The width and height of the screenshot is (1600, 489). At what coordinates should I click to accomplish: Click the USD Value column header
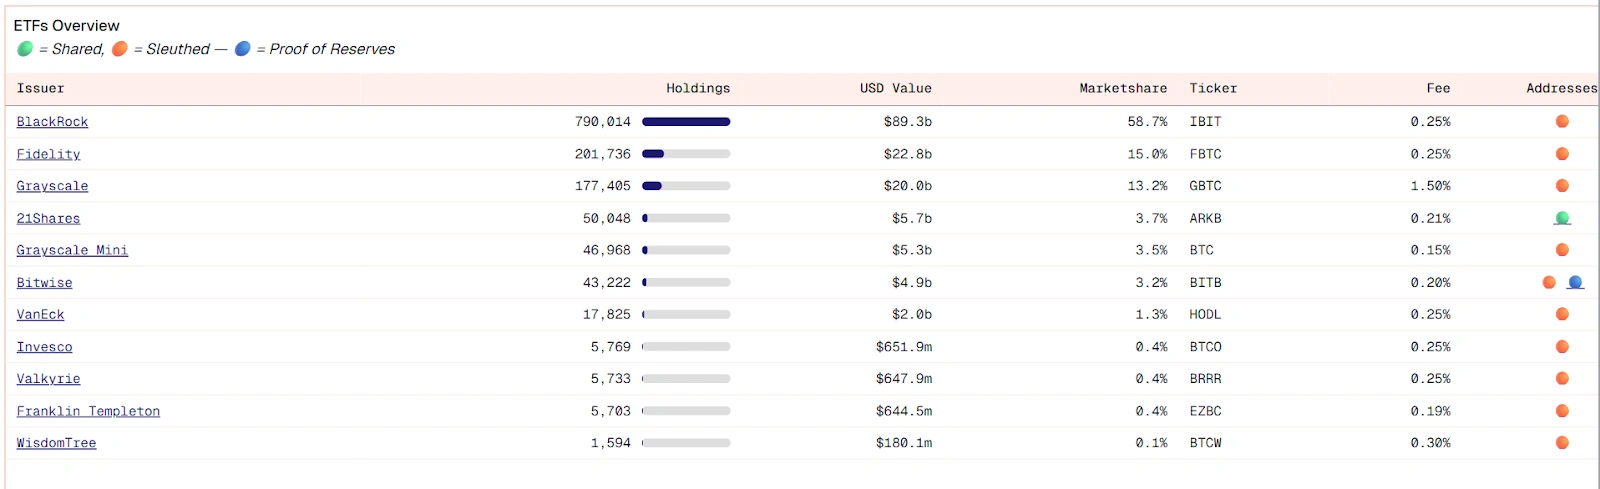(895, 88)
